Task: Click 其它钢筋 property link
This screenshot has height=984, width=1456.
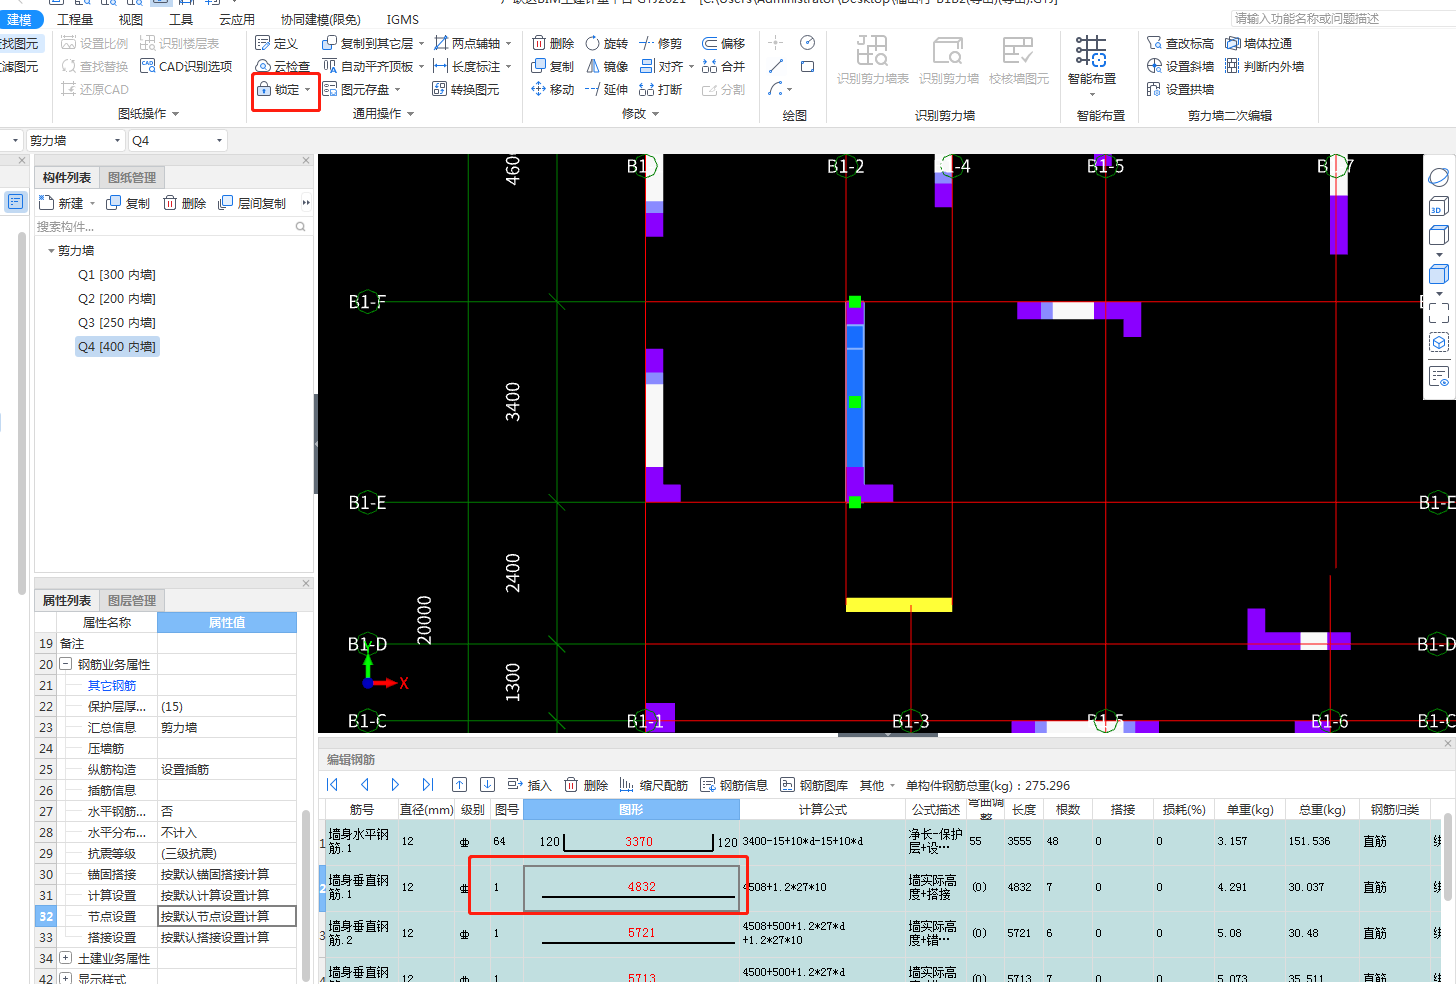Action: [112, 686]
